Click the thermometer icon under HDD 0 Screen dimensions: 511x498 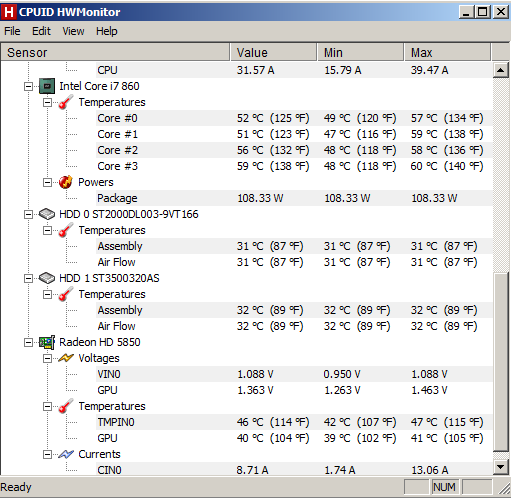66,230
